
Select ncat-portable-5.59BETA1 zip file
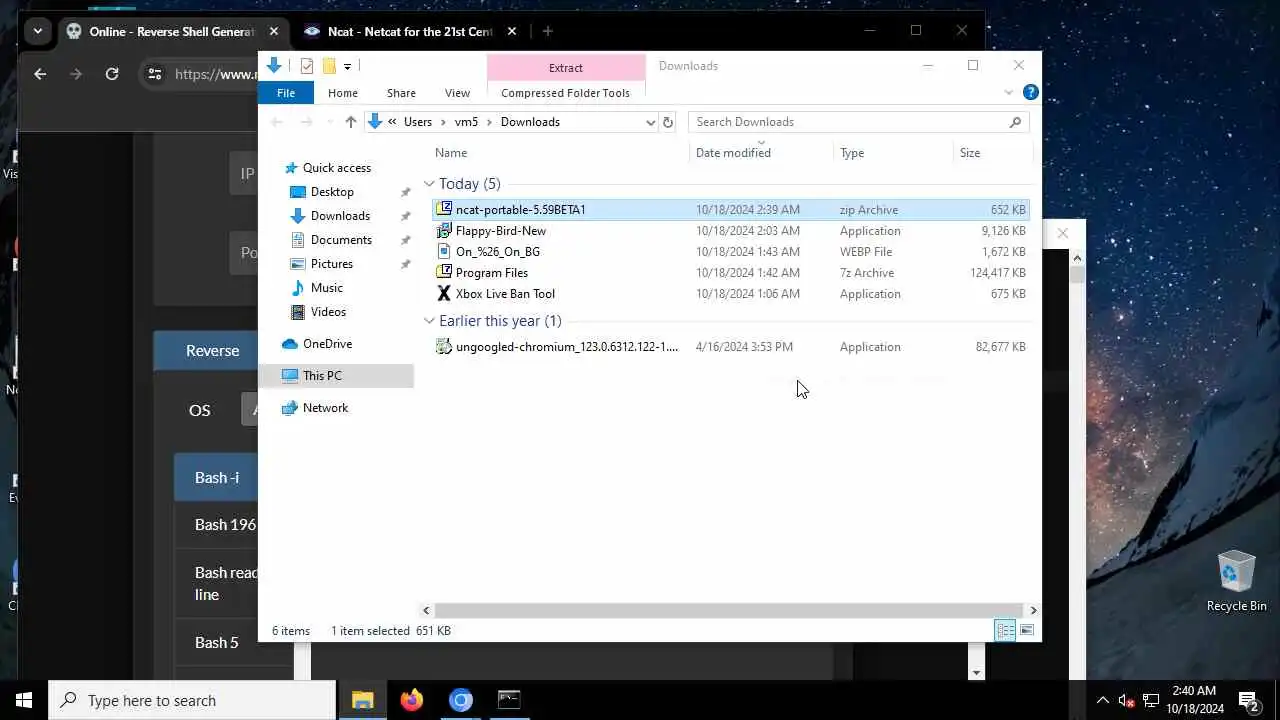point(731,210)
